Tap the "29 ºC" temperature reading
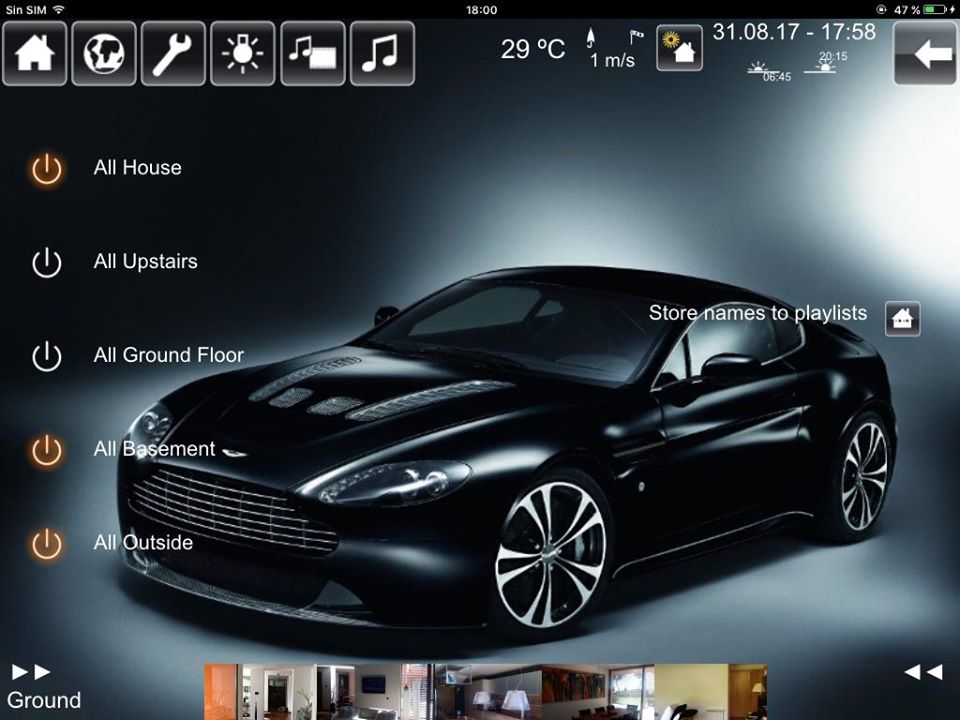The image size is (960, 720). pyautogui.click(x=533, y=49)
